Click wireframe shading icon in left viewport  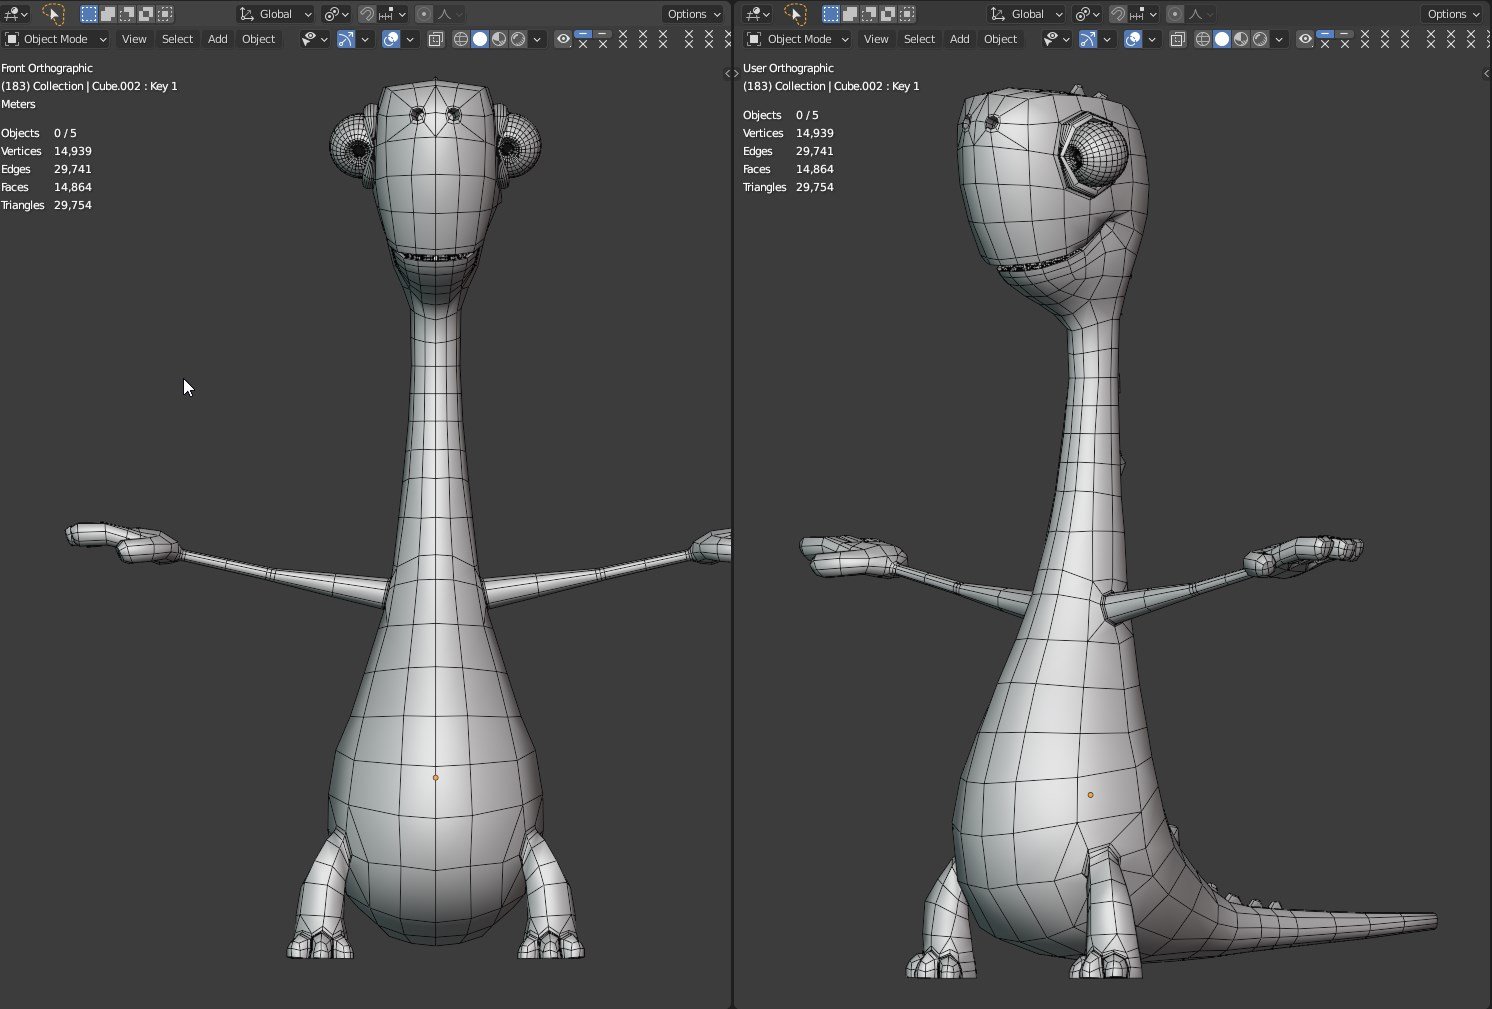461,39
